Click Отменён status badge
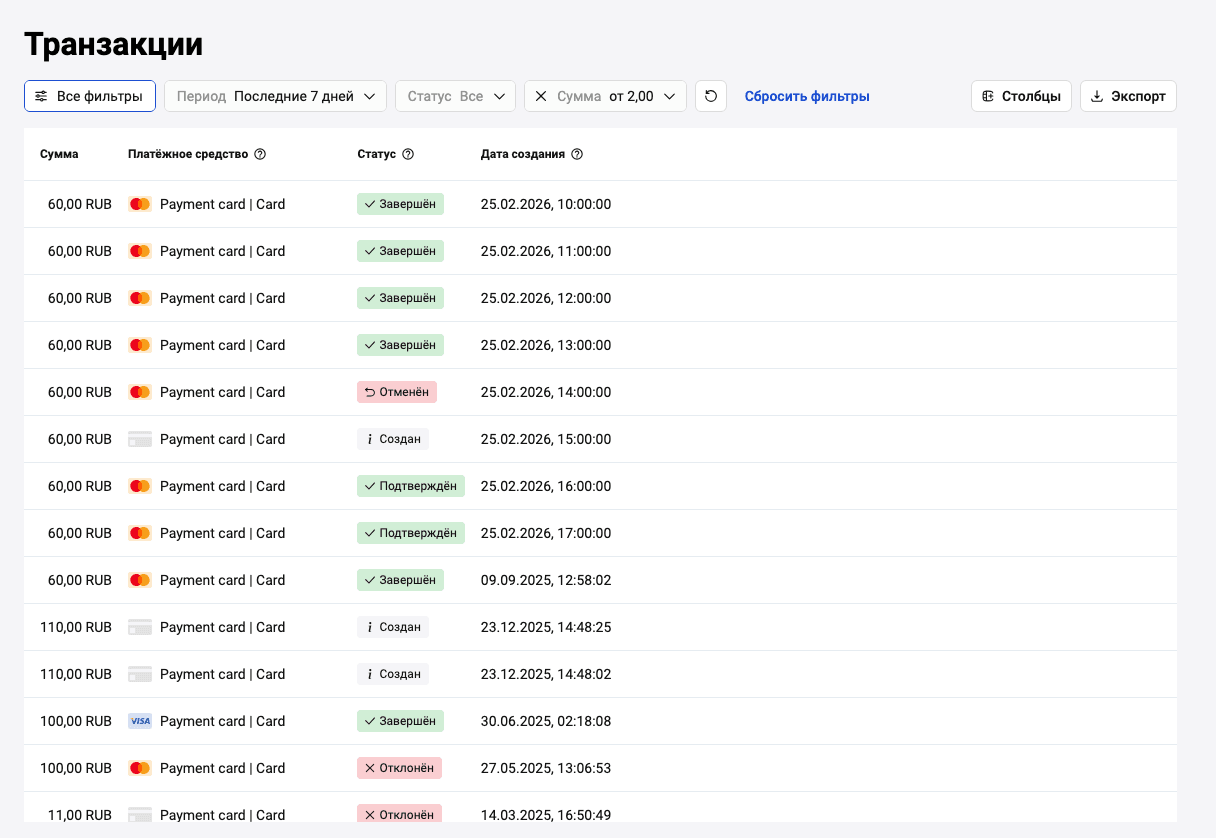Viewport: 1216px width, 838px height. click(397, 392)
